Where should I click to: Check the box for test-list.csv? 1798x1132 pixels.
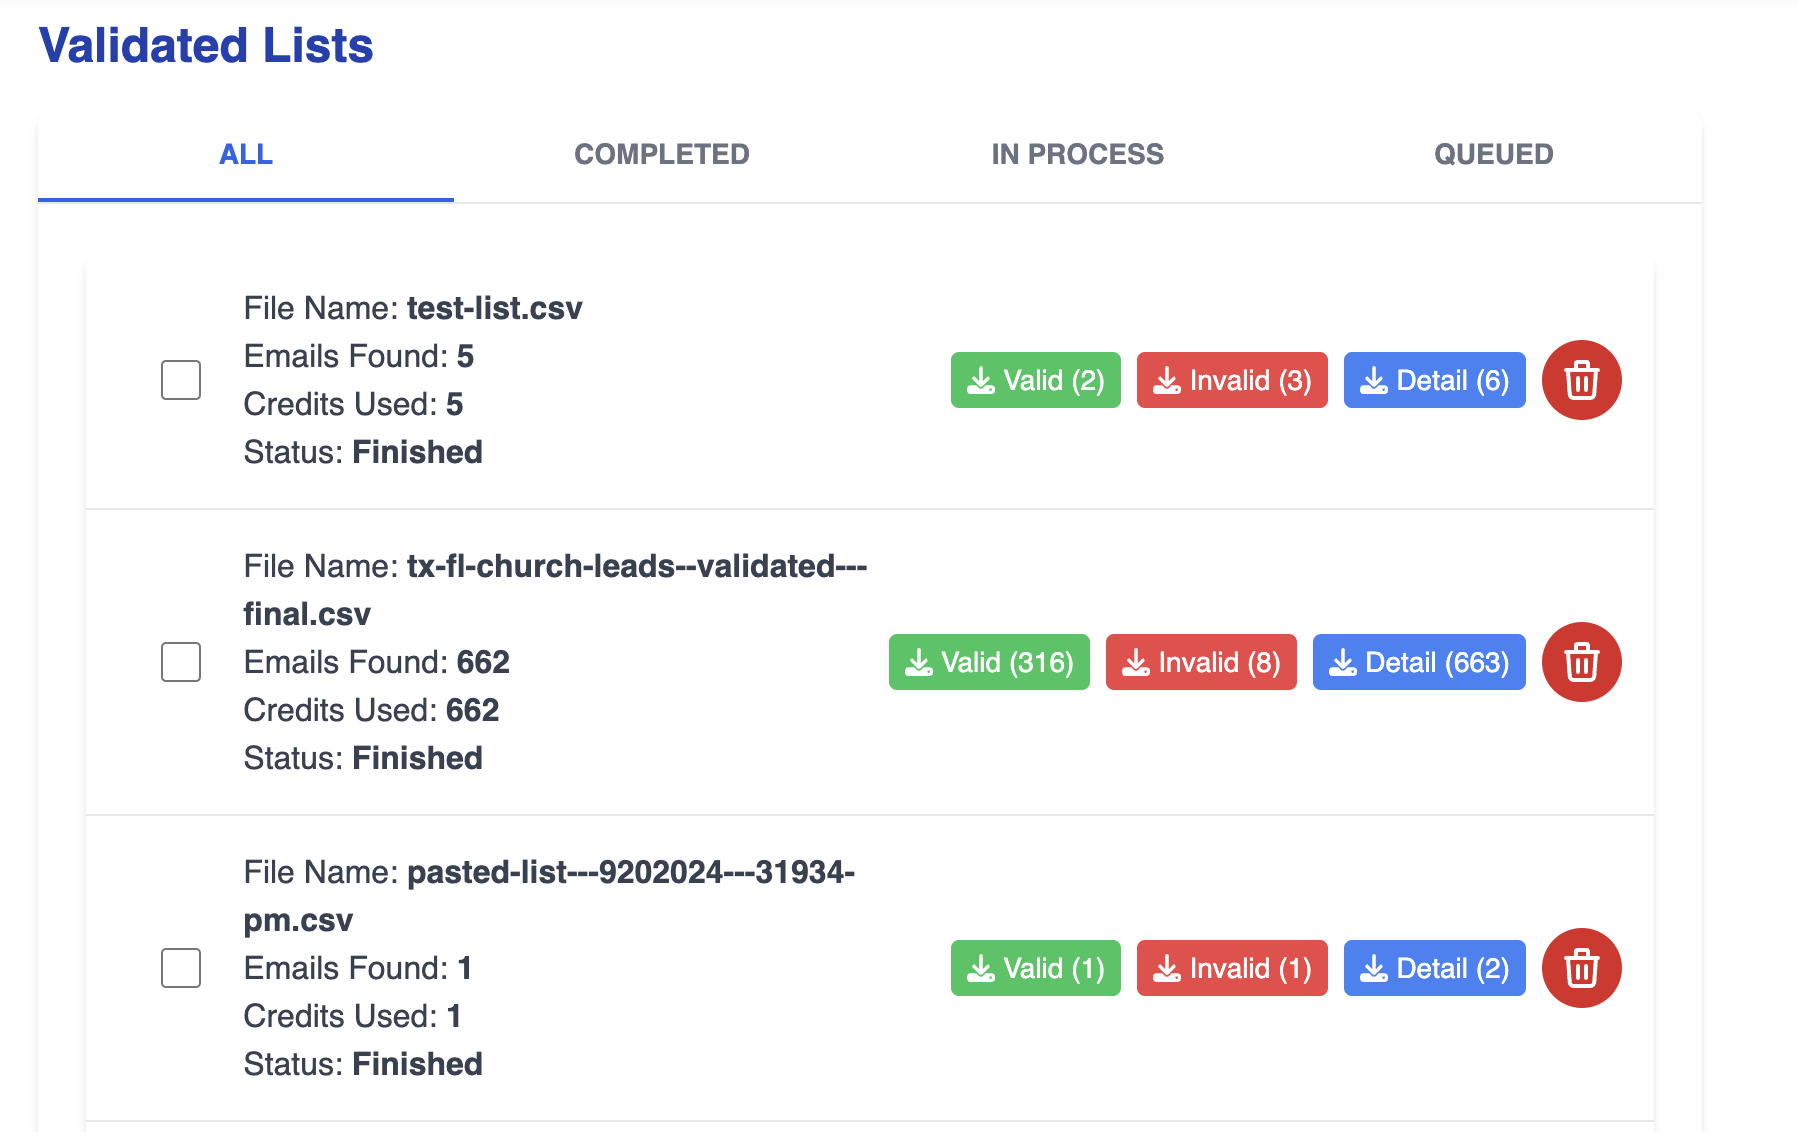(x=181, y=380)
